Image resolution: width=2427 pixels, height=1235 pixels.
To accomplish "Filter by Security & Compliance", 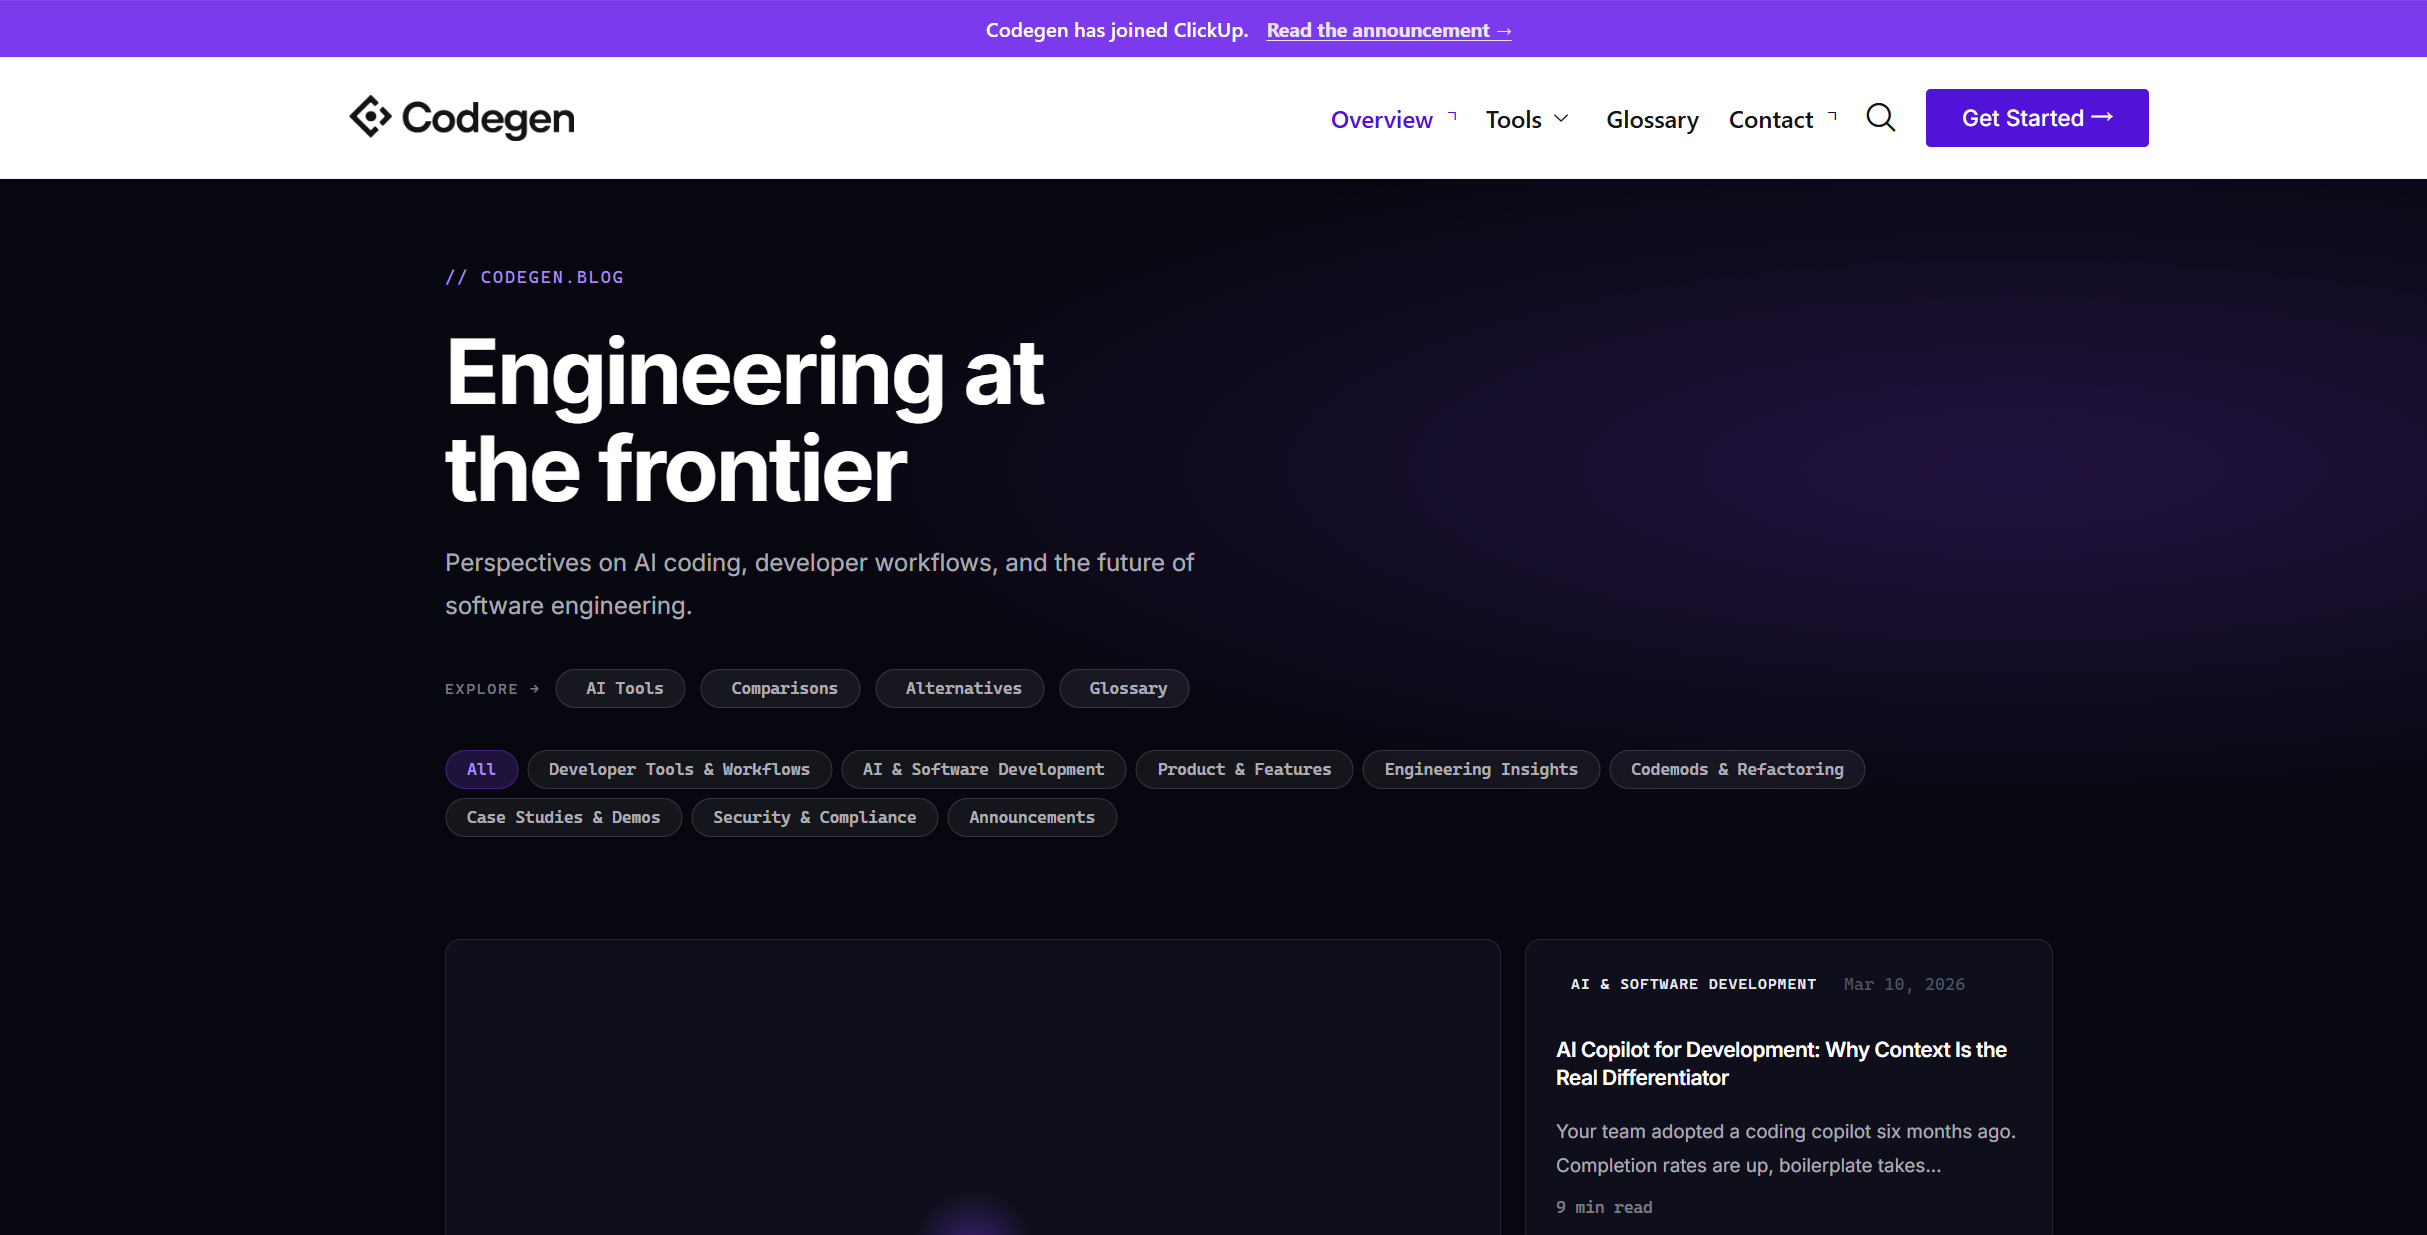I will (x=814, y=817).
